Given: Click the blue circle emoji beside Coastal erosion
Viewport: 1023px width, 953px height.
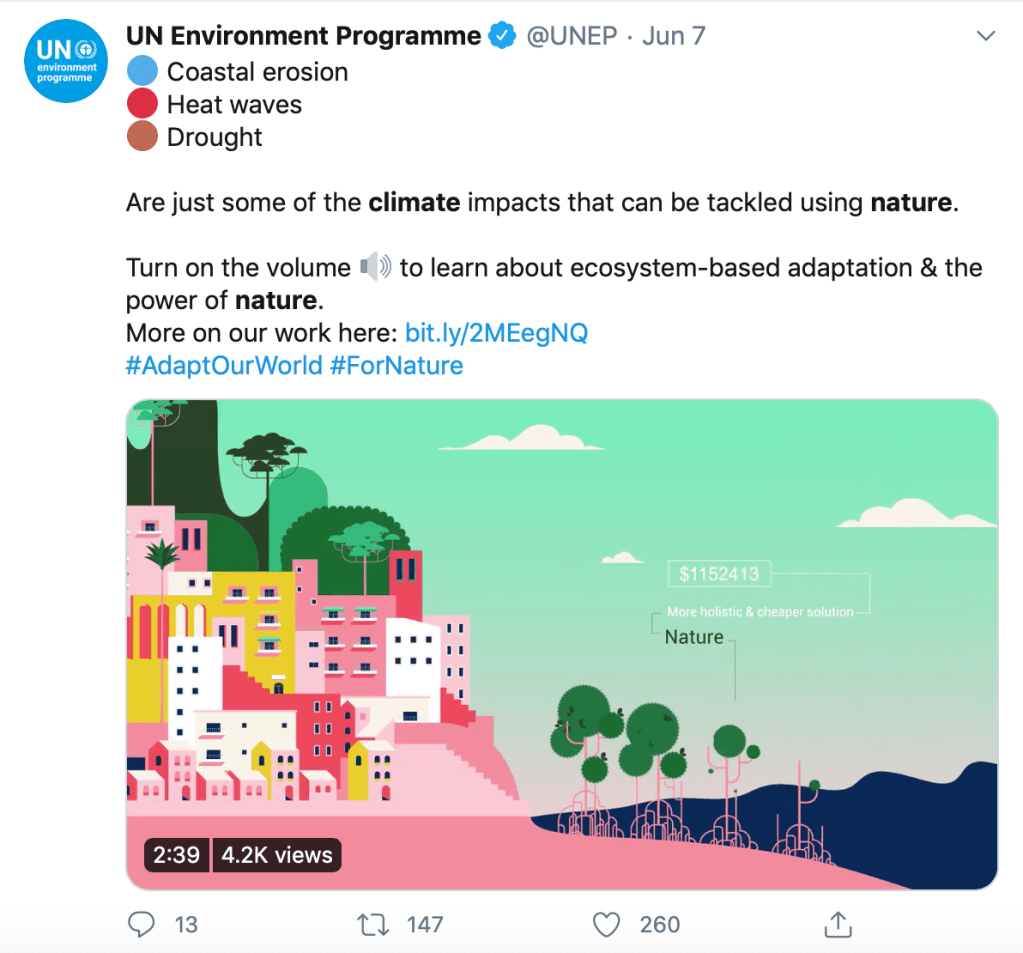Looking at the screenshot, I should [x=143, y=72].
